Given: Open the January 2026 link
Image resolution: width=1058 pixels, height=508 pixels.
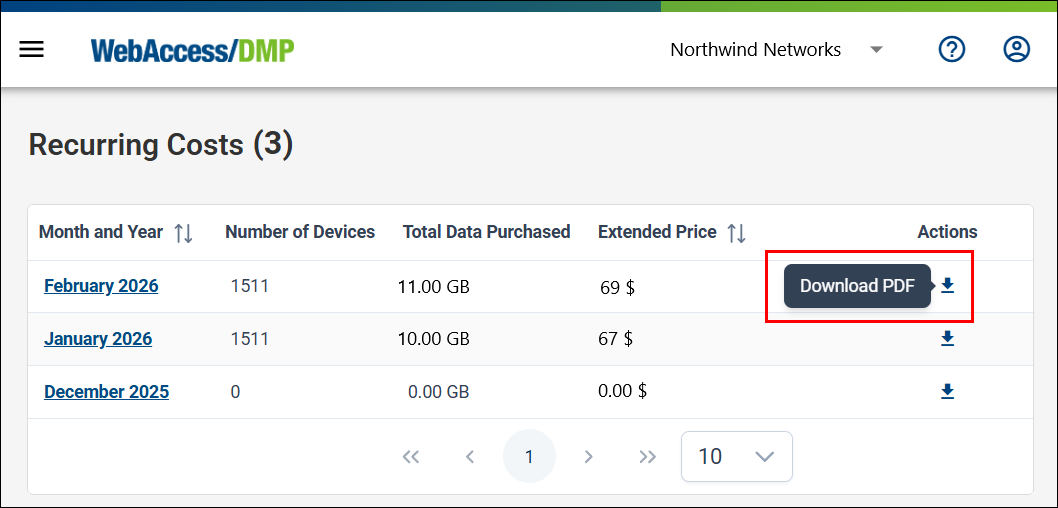Looking at the screenshot, I should click(x=98, y=339).
